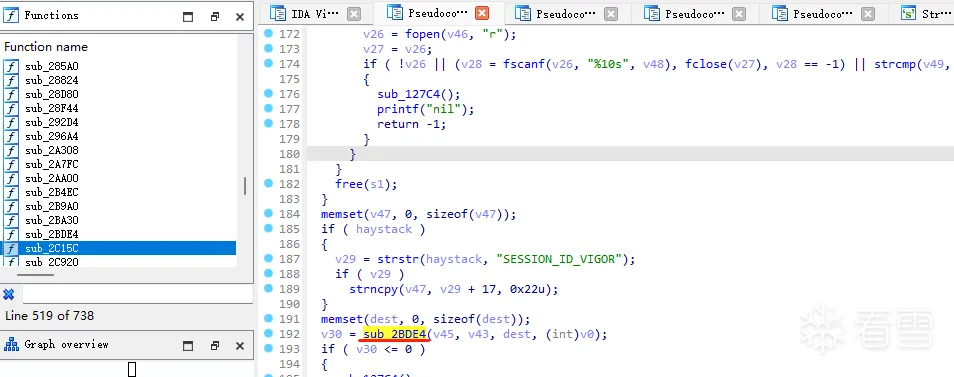Select function sub_2A7FC in list
954x377 pixels.
pyautogui.click(x=52, y=164)
